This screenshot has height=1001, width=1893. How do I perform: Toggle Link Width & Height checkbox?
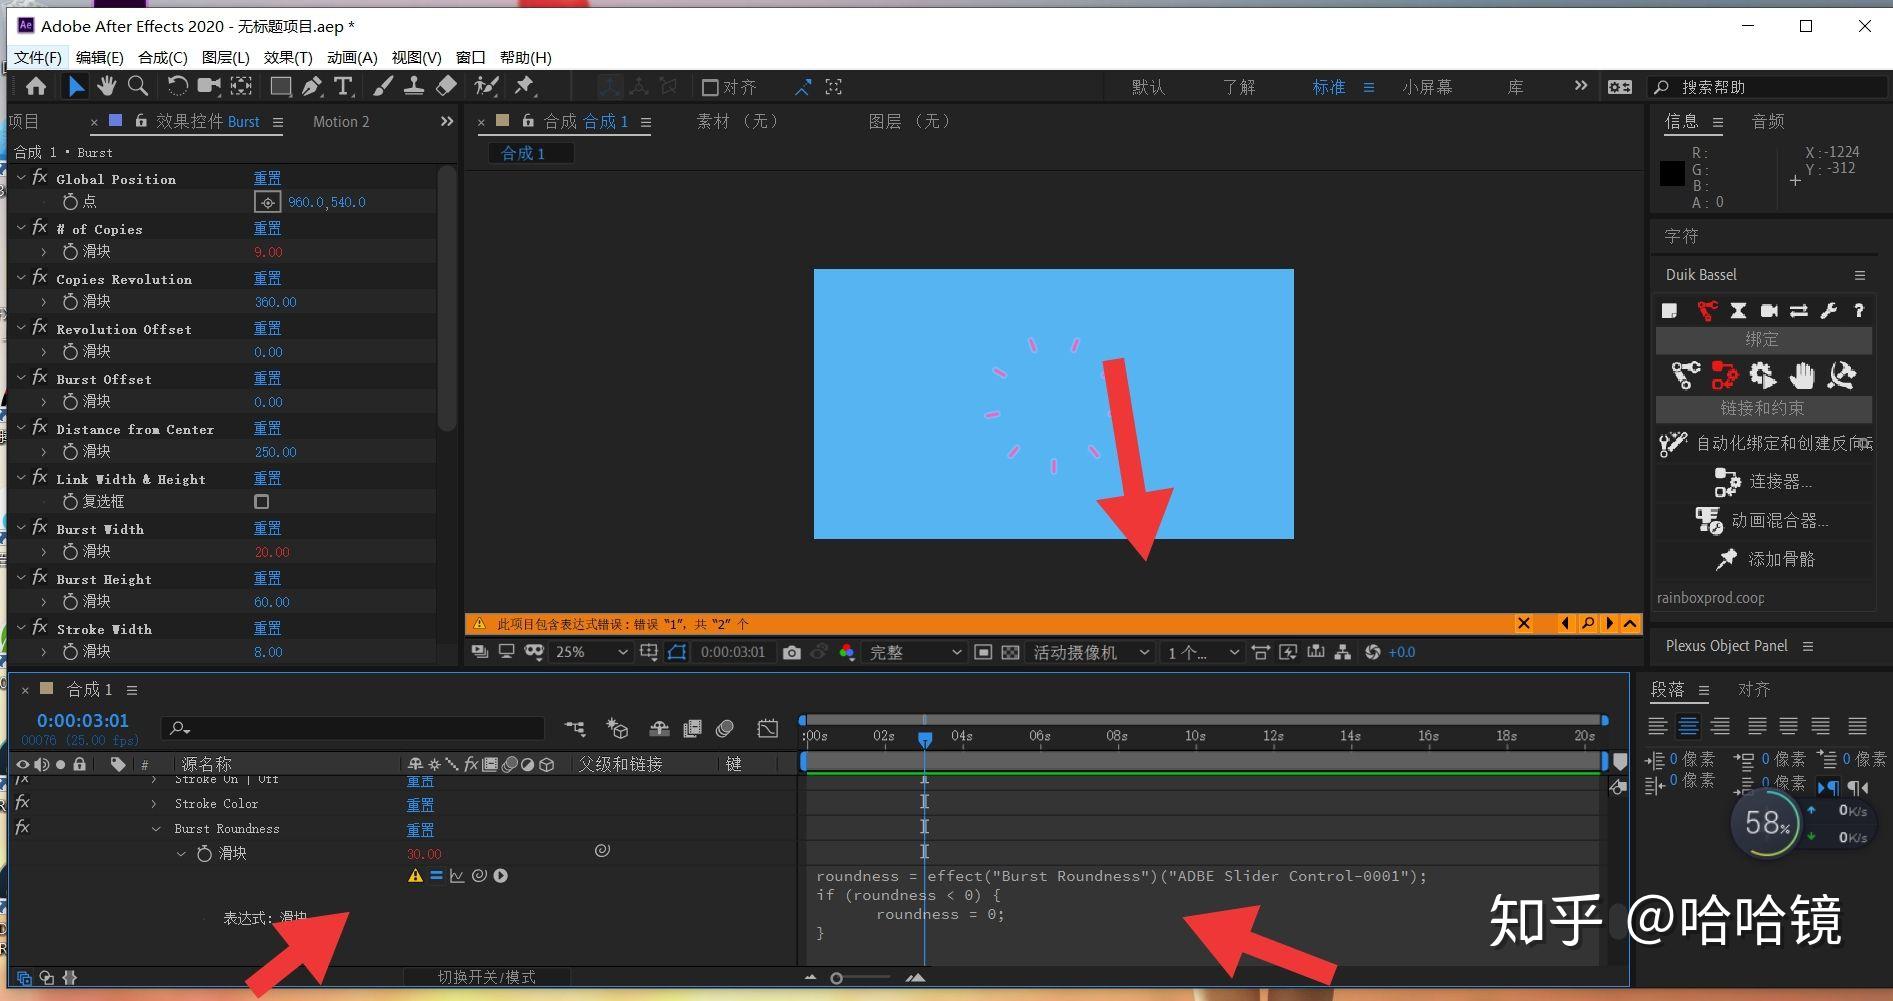[262, 502]
